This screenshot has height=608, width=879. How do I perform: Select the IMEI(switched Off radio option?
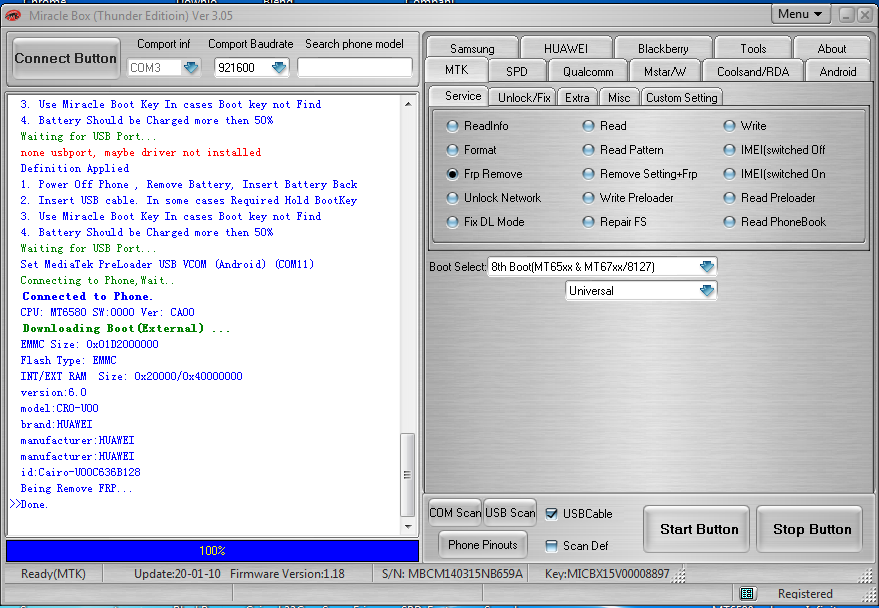pyautogui.click(x=729, y=150)
